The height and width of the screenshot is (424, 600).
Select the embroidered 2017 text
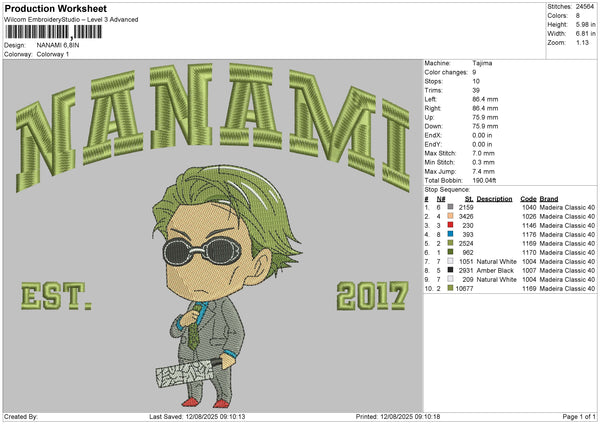pyautogui.click(x=373, y=296)
